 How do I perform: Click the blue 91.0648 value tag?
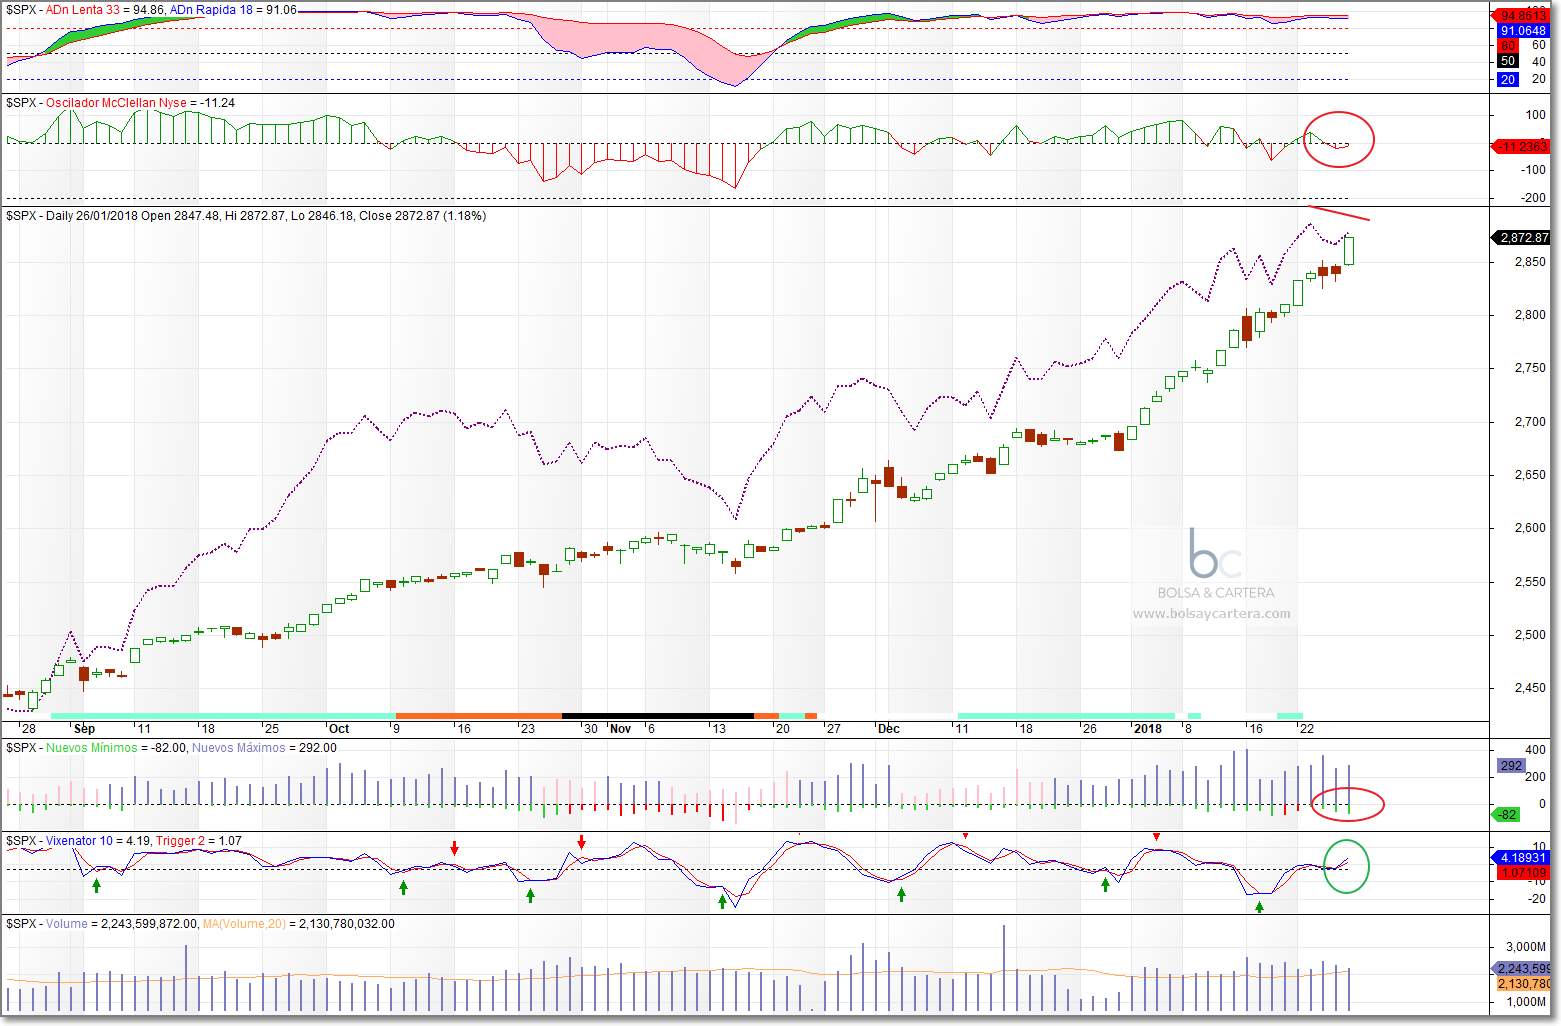click(x=1523, y=31)
